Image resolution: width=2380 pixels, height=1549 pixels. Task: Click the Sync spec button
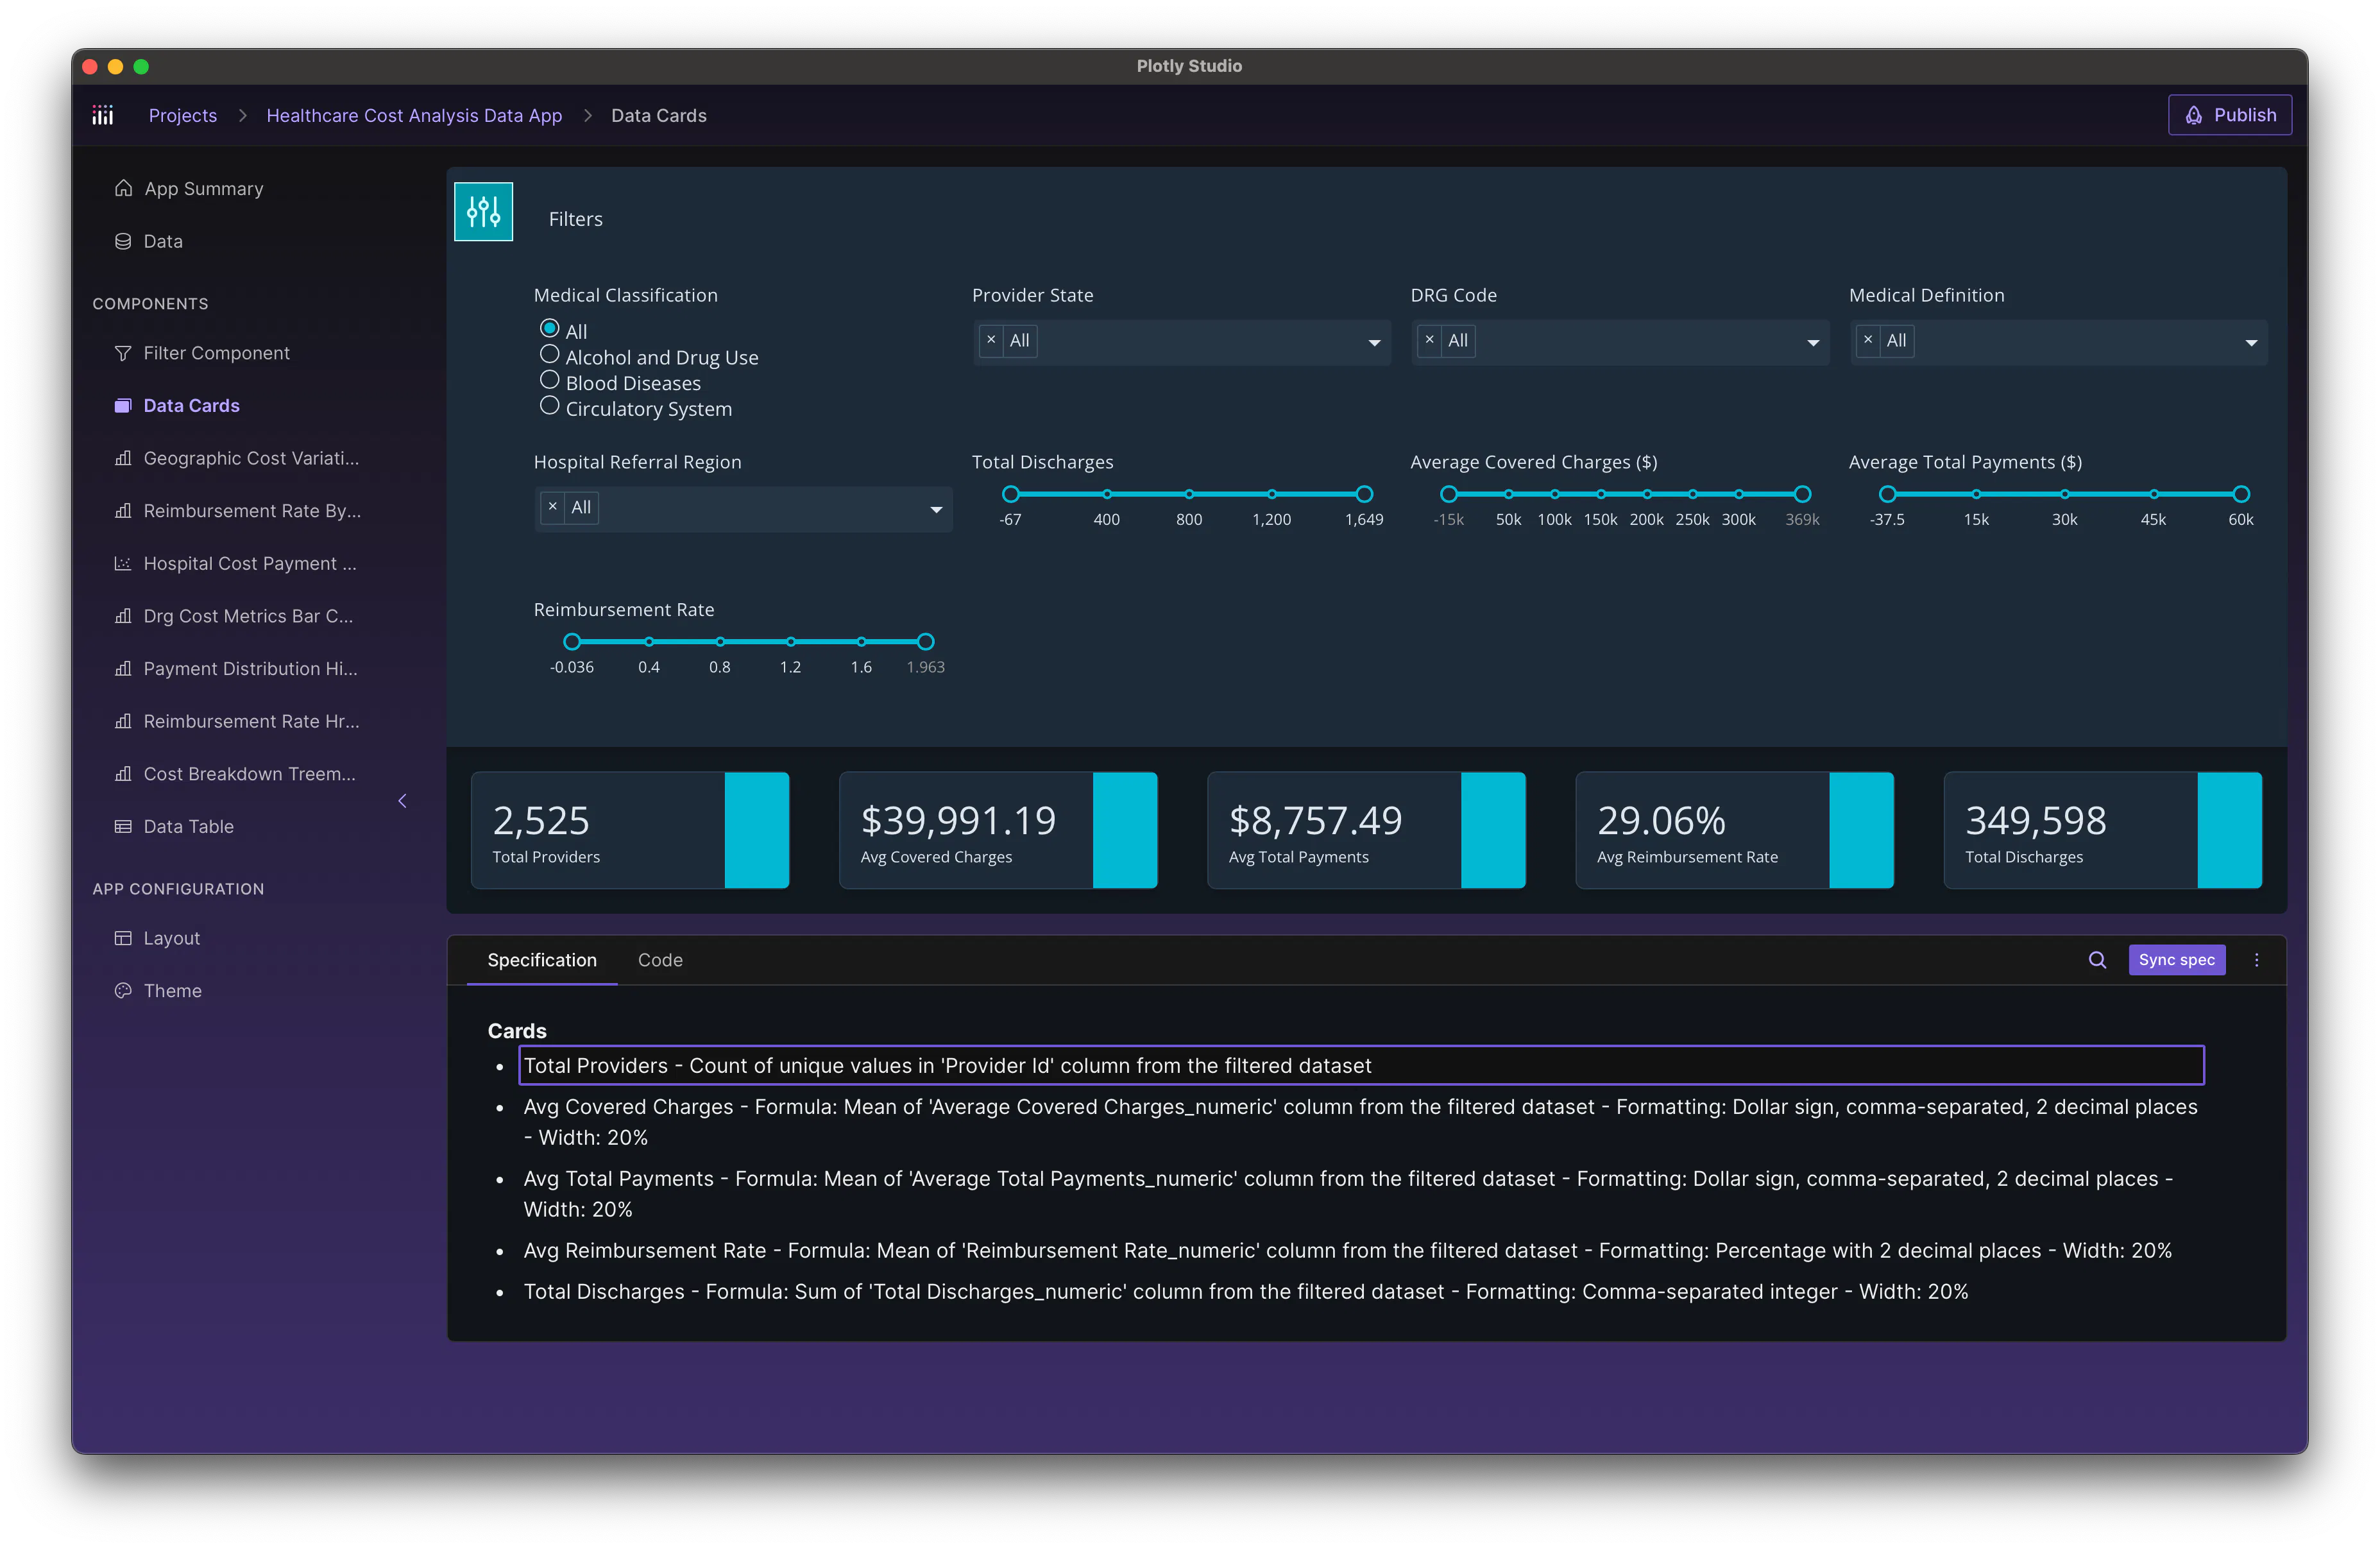[x=2176, y=960]
